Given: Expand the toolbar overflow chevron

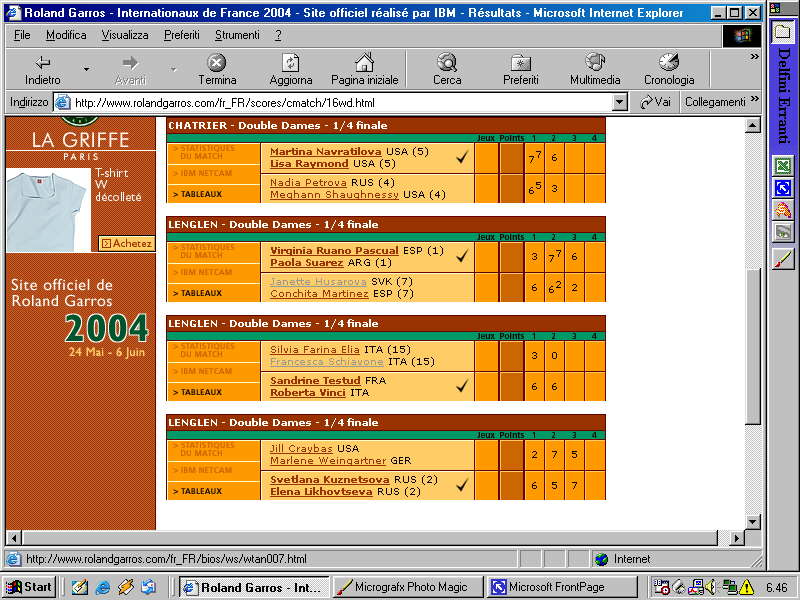Looking at the screenshot, I should [755, 57].
